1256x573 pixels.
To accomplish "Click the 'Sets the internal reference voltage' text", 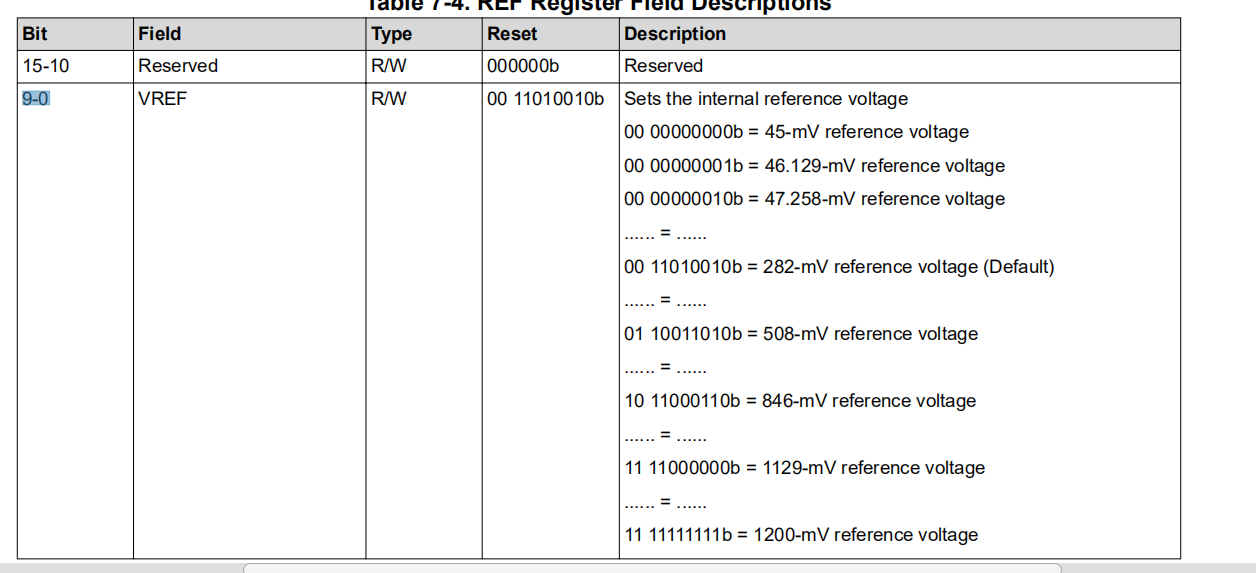I will tap(766, 99).
